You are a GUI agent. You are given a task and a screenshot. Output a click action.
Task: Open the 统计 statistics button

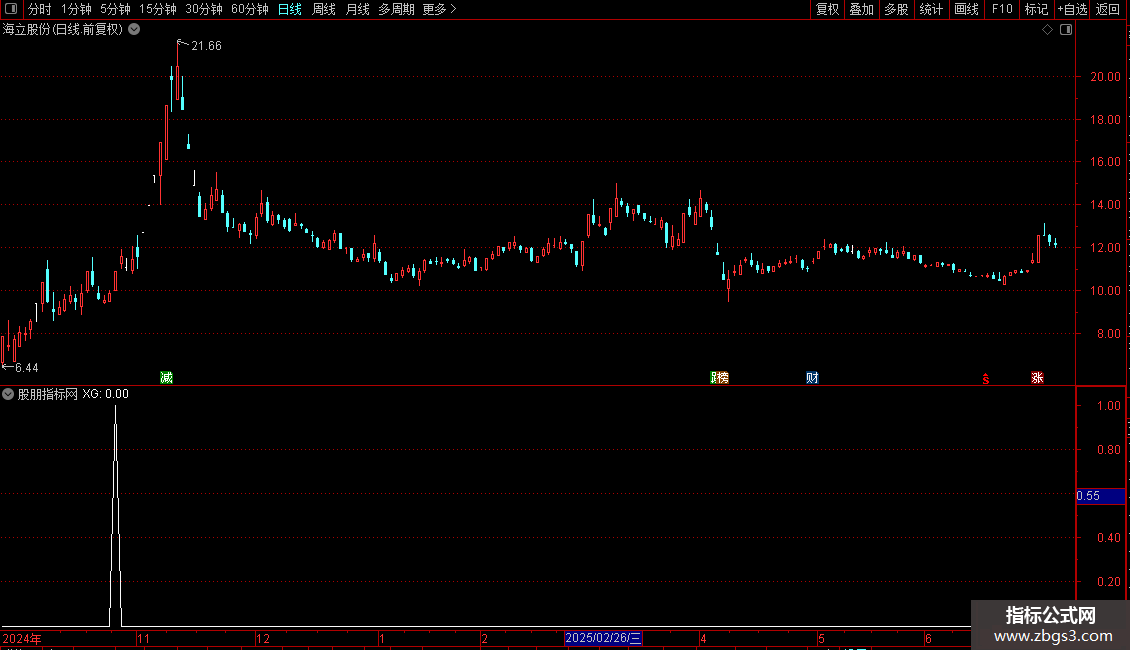point(931,9)
